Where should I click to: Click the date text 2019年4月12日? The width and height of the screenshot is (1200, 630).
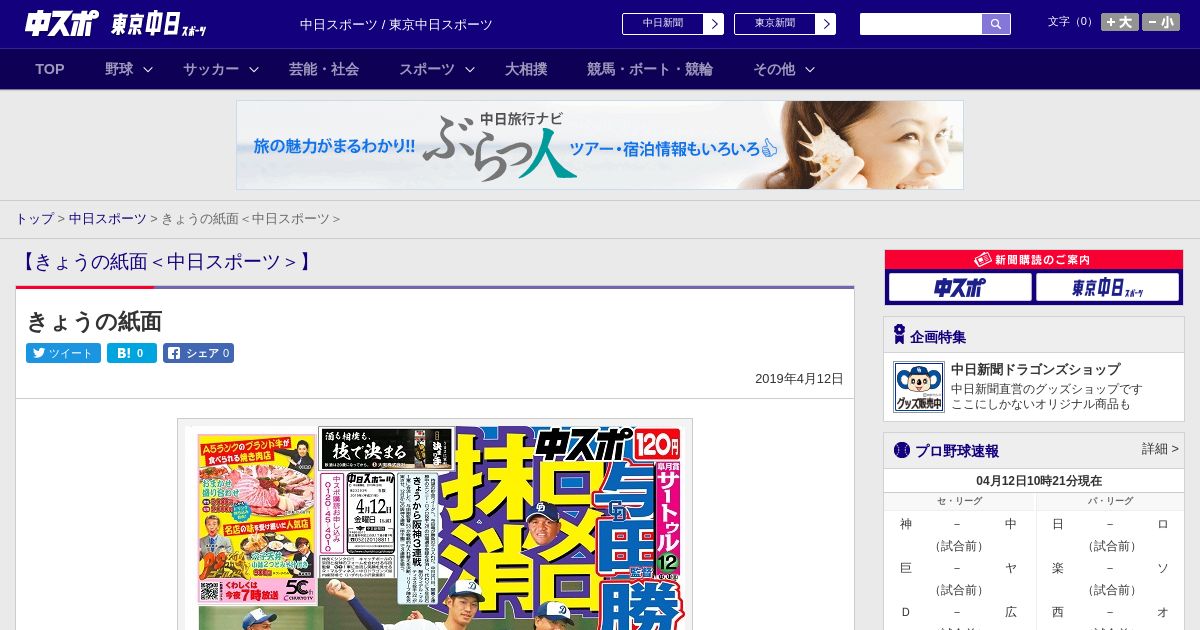pos(799,378)
